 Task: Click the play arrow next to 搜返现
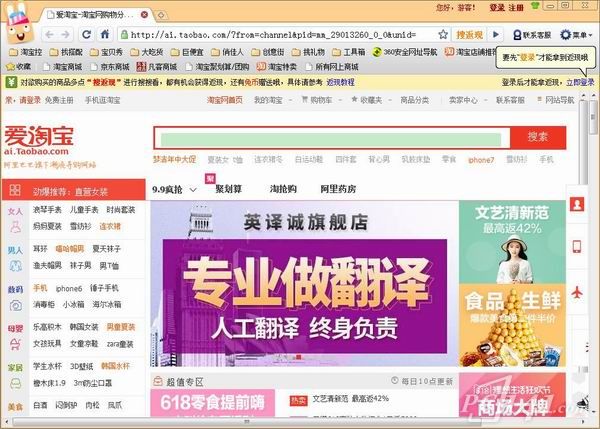click(x=496, y=34)
